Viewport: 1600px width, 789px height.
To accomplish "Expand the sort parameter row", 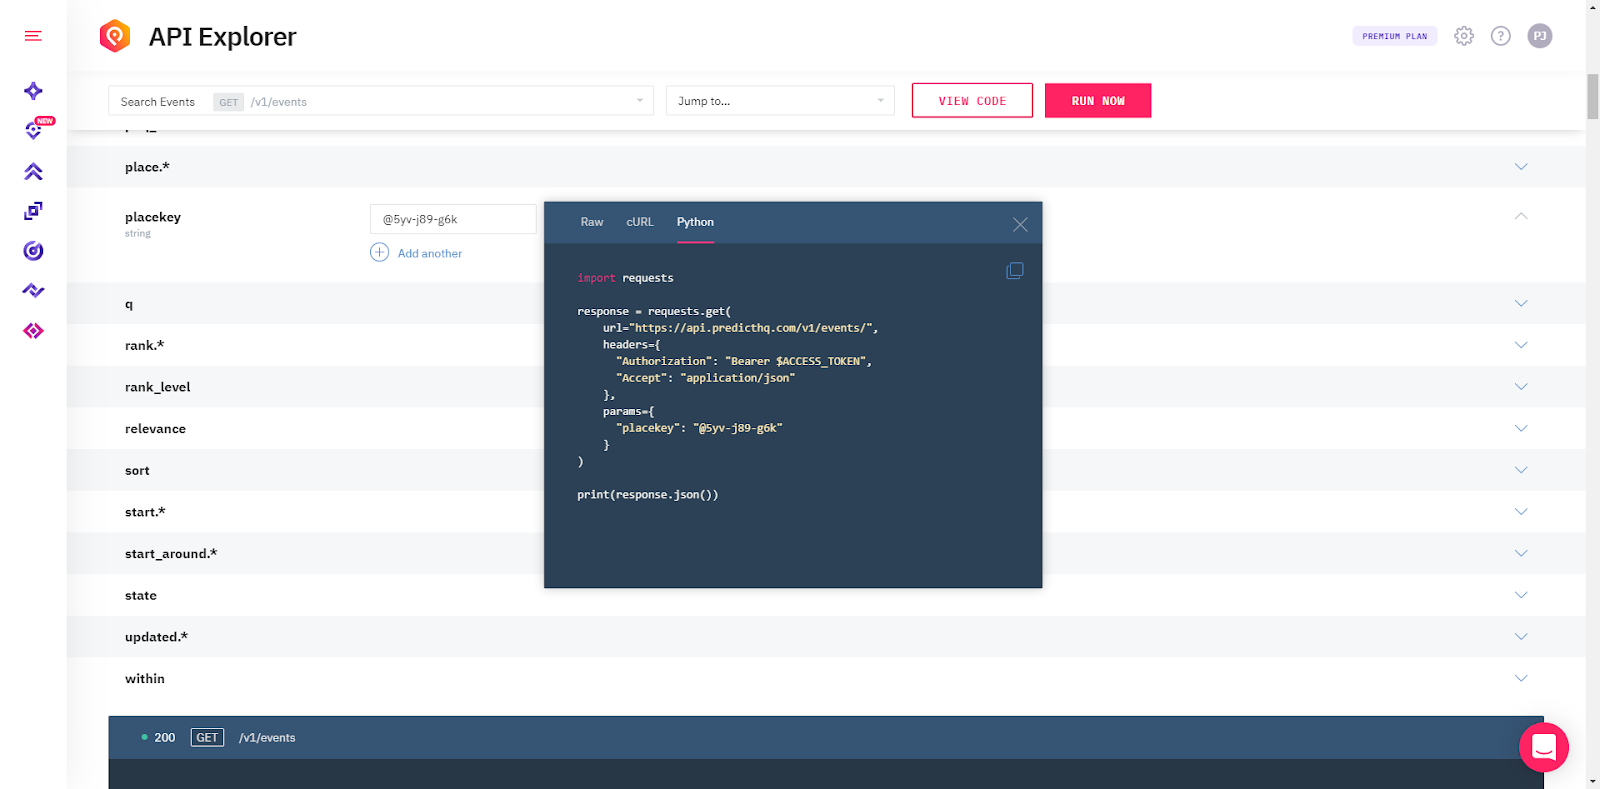I will pyautogui.click(x=1521, y=470).
